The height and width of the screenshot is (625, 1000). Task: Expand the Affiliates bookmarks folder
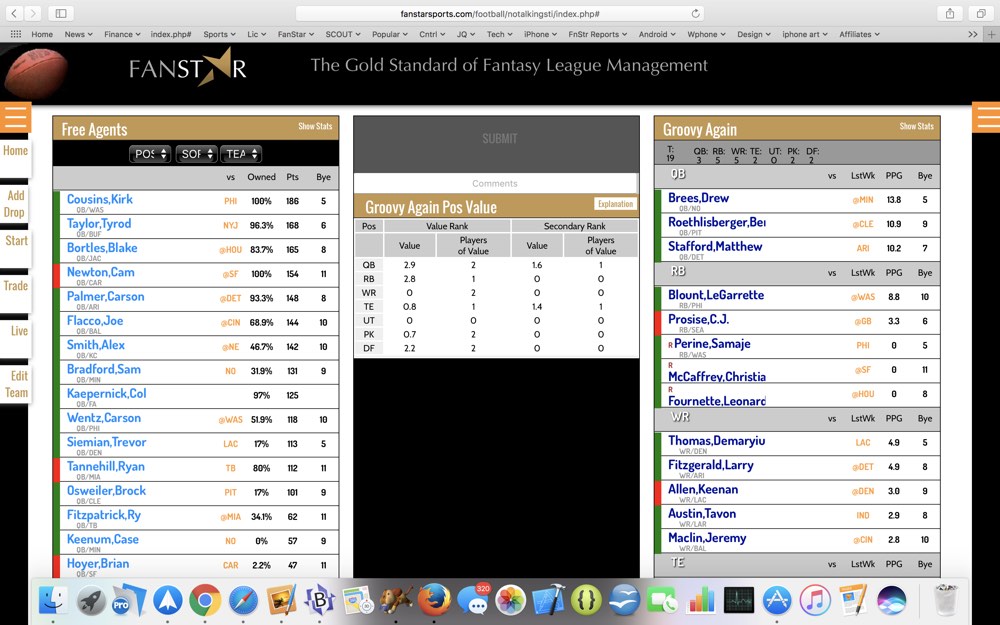(860, 34)
